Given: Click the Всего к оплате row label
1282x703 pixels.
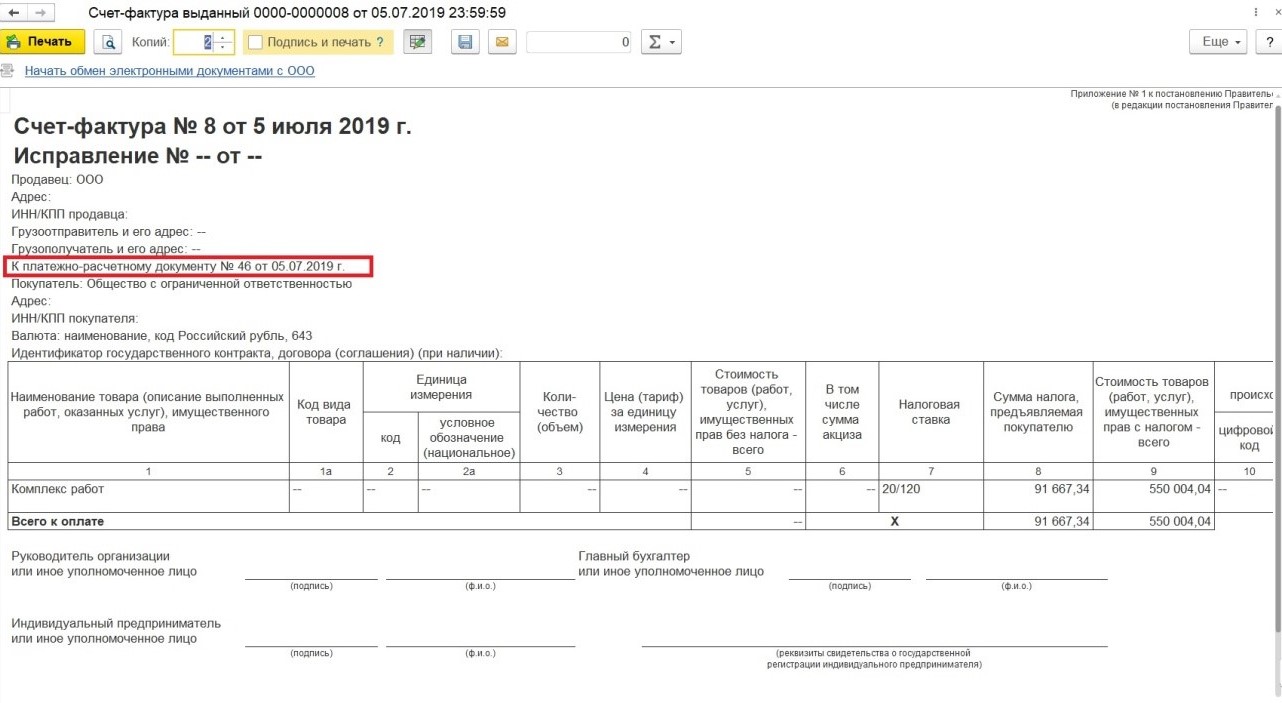Looking at the screenshot, I should pos(58,521).
